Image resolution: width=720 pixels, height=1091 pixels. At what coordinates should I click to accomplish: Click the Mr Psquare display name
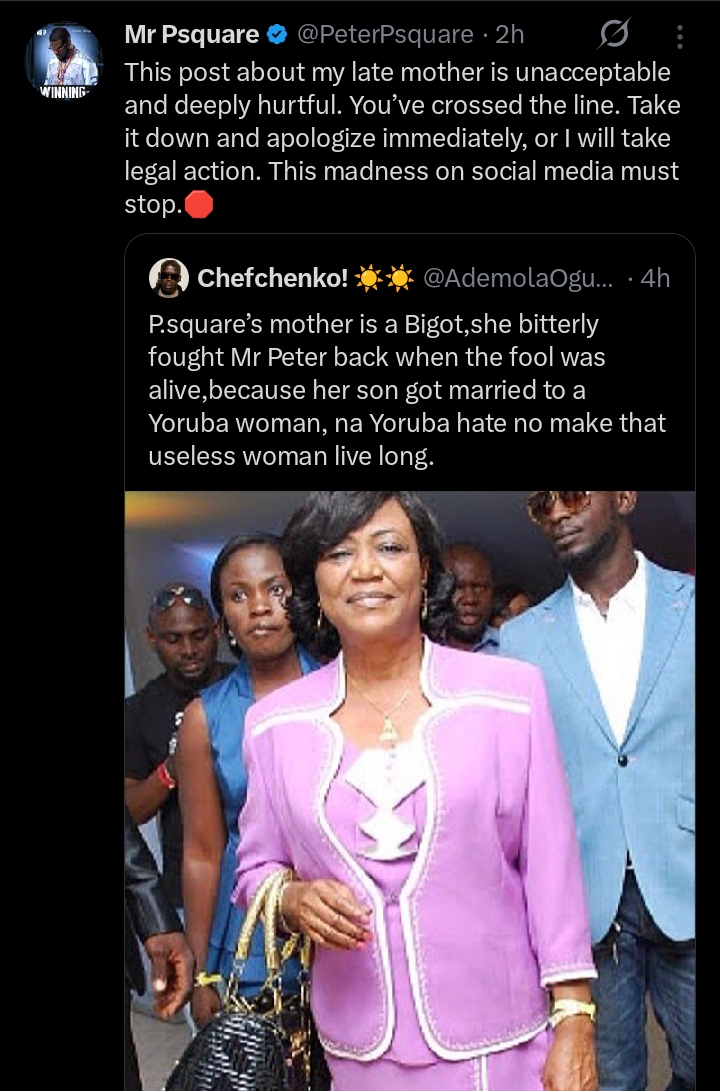coord(191,36)
